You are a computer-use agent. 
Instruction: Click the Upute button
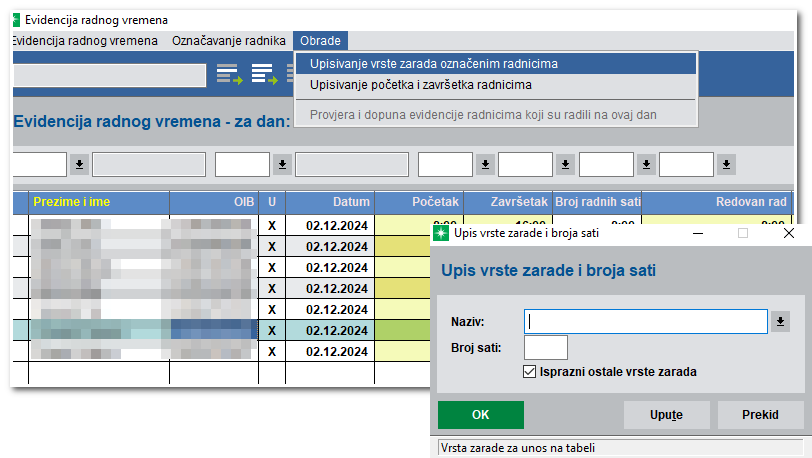(x=666, y=415)
